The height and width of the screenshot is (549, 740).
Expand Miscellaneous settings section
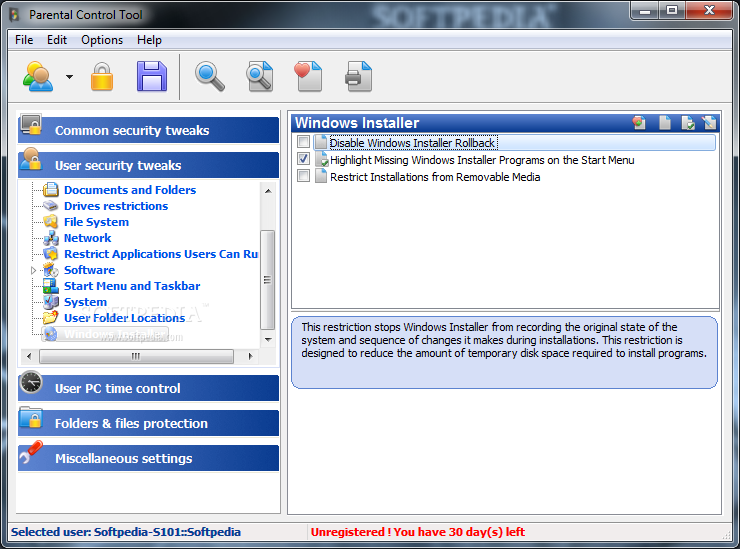point(149,458)
